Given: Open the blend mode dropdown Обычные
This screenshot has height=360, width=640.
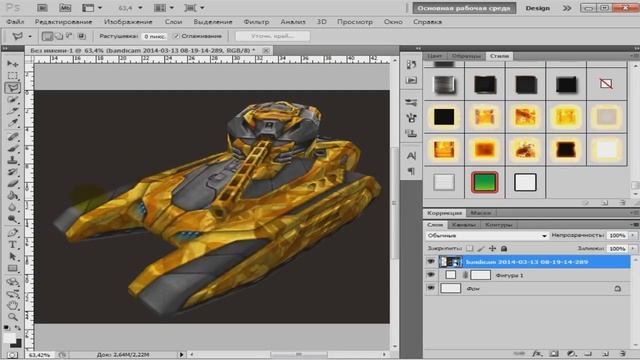Looking at the screenshot, I should [x=487, y=236].
